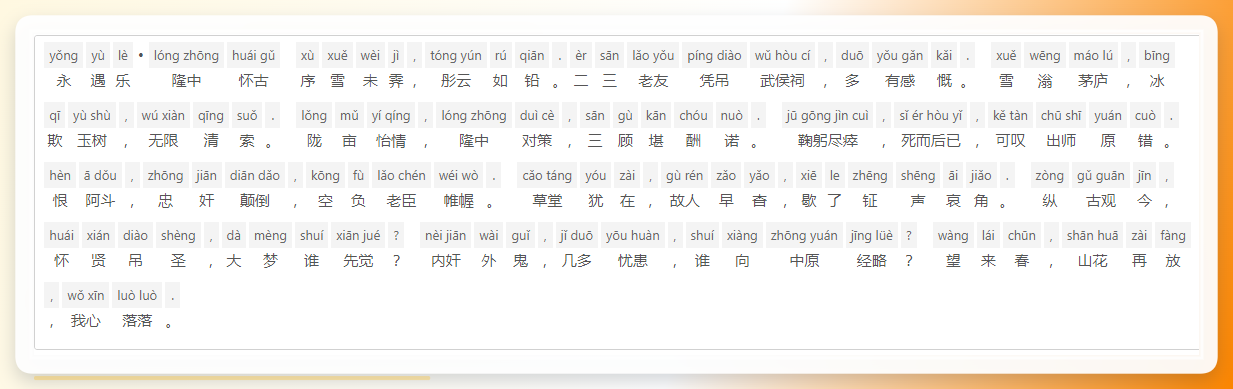Select the pinyin "wèi jì"
Screen dimensions: 1233x389
coord(379,55)
